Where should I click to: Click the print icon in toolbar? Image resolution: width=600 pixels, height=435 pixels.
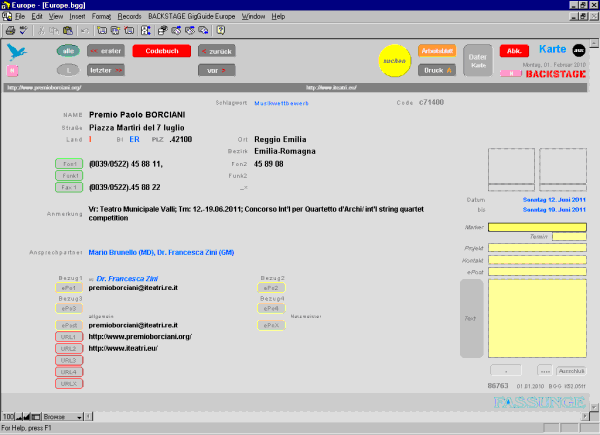[9, 31]
